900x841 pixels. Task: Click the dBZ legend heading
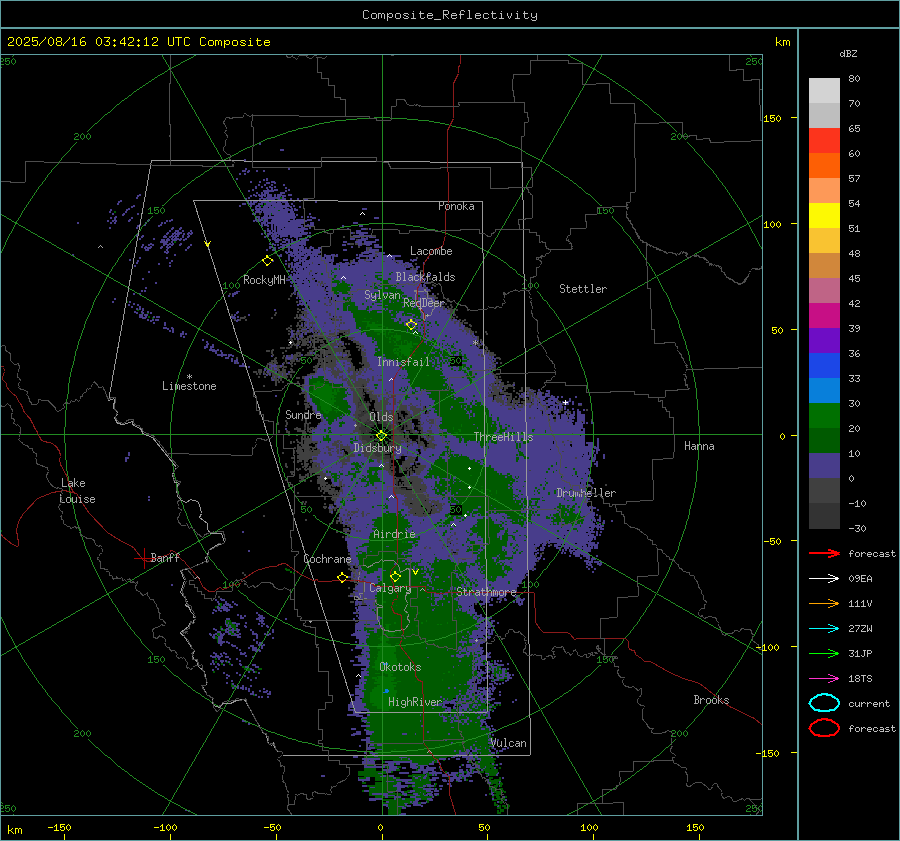point(848,53)
